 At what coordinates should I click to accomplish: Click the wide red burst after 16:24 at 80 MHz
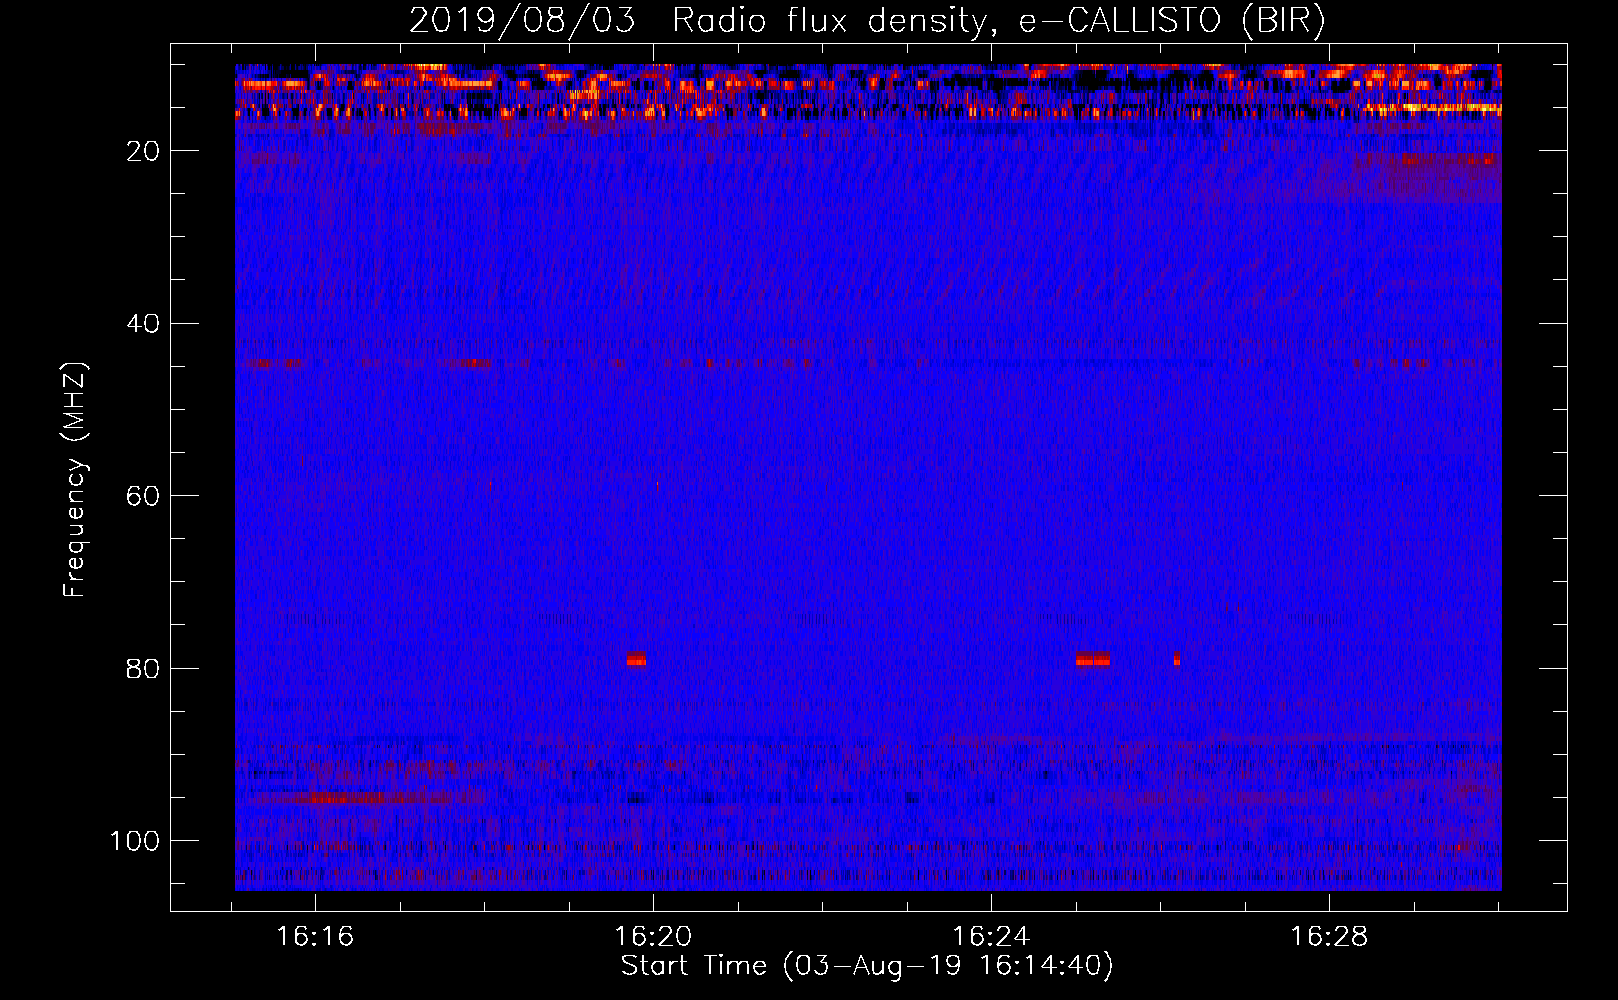1093,659
